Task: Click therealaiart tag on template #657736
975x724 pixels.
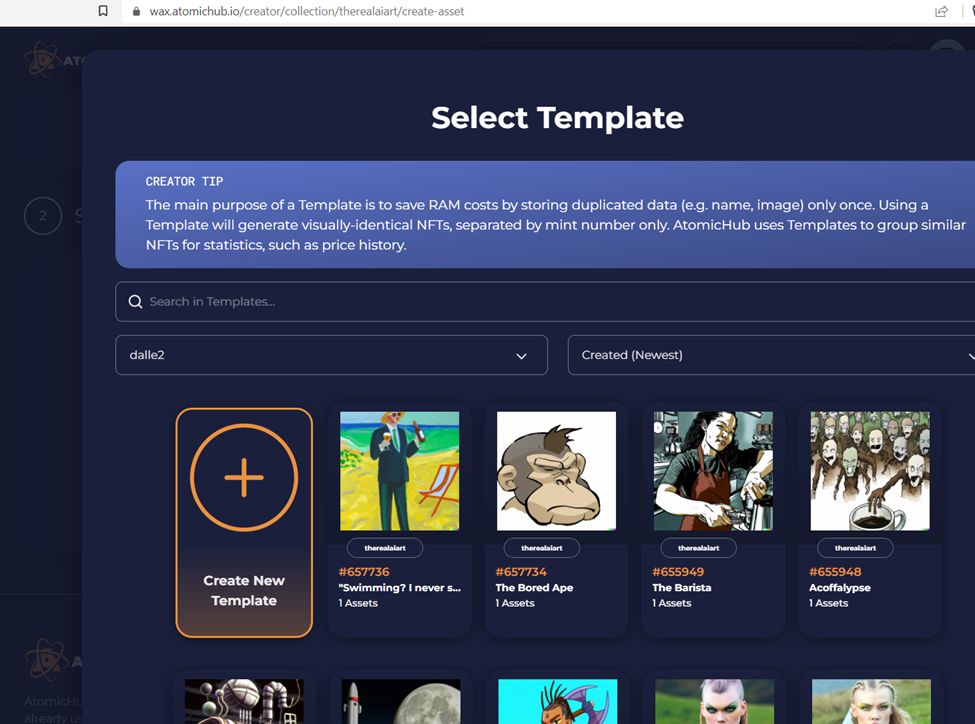Action: [385, 548]
